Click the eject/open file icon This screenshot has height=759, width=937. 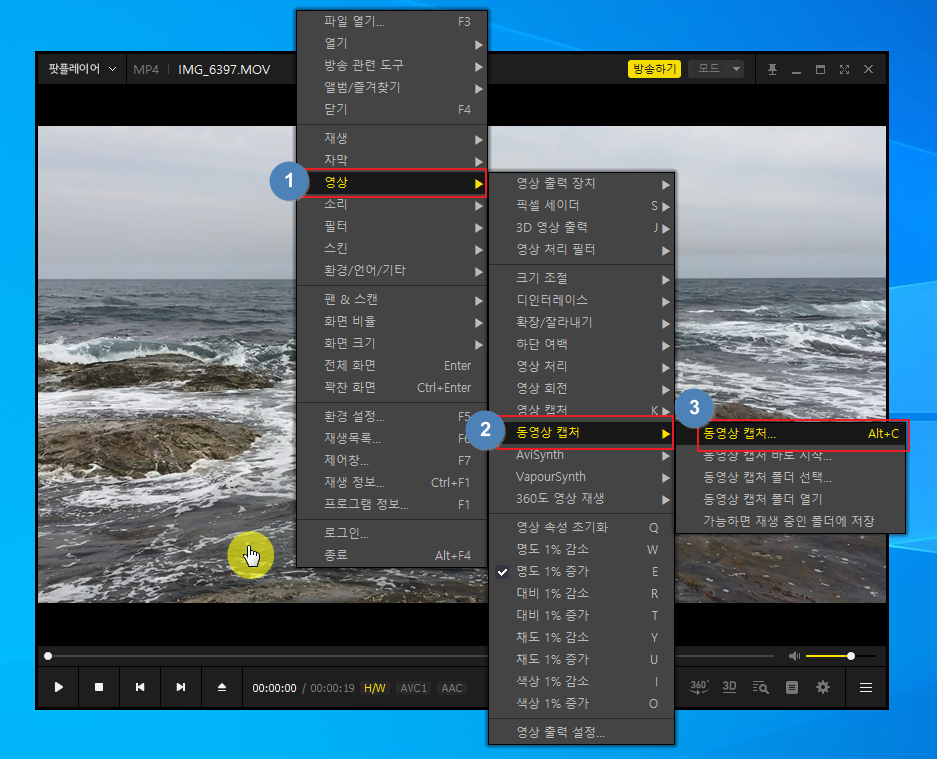point(222,687)
